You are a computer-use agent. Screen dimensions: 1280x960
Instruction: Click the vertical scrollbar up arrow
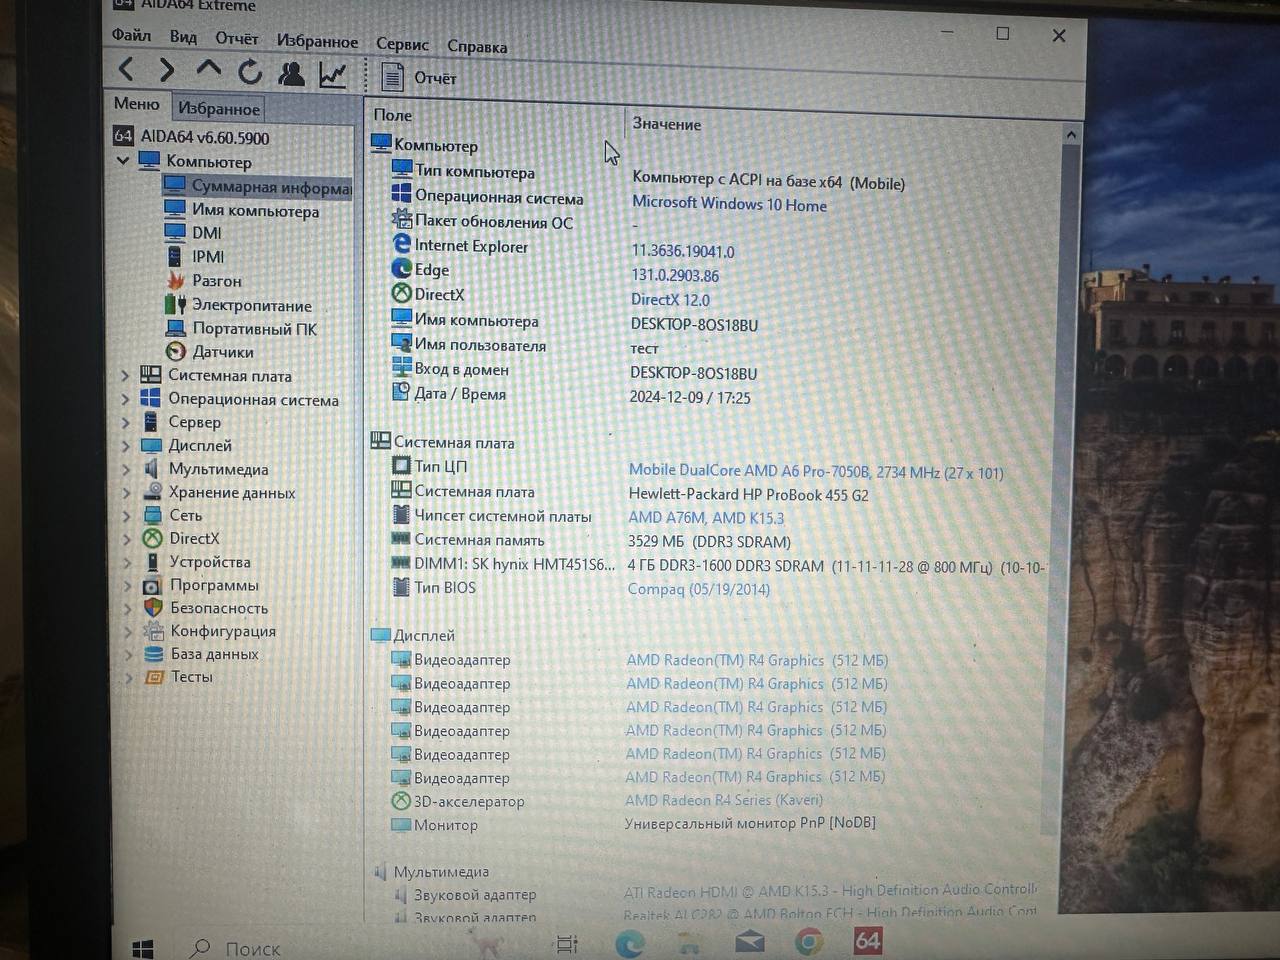pyautogui.click(x=1071, y=135)
